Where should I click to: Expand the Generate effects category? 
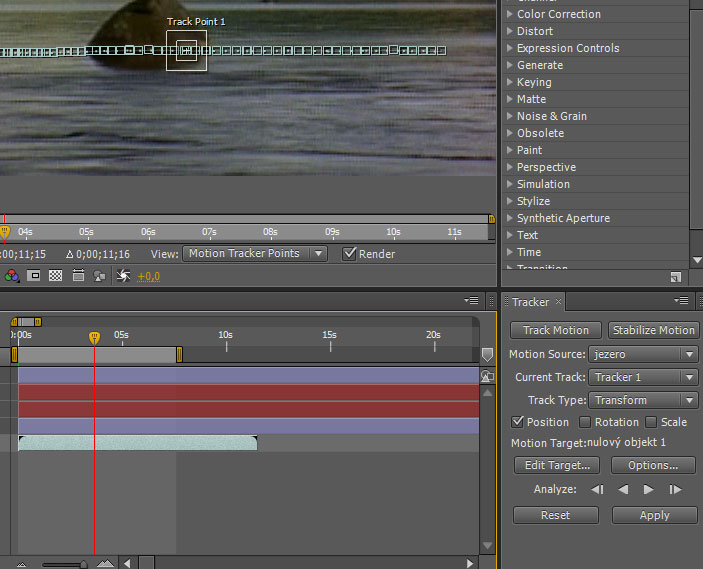[x=509, y=65]
